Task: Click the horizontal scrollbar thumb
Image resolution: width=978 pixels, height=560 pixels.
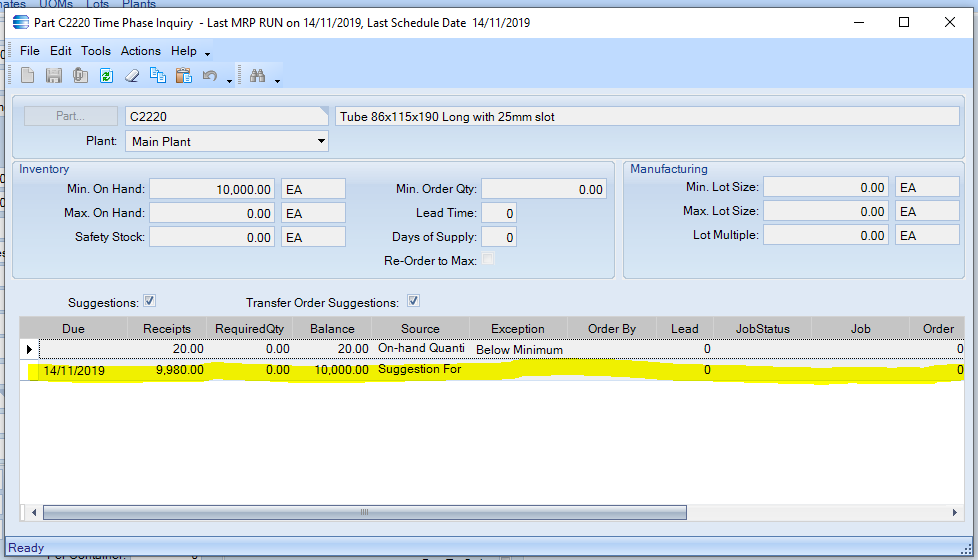Action: (365, 513)
